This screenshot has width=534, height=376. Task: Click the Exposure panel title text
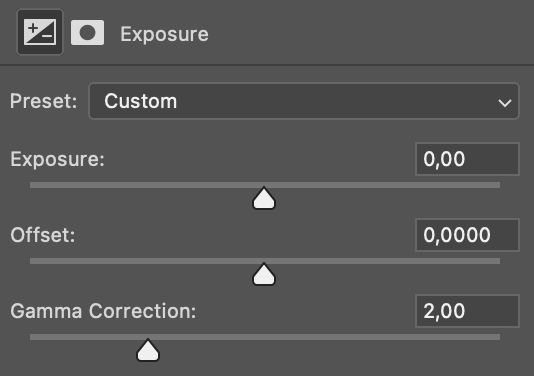[x=164, y=34]
